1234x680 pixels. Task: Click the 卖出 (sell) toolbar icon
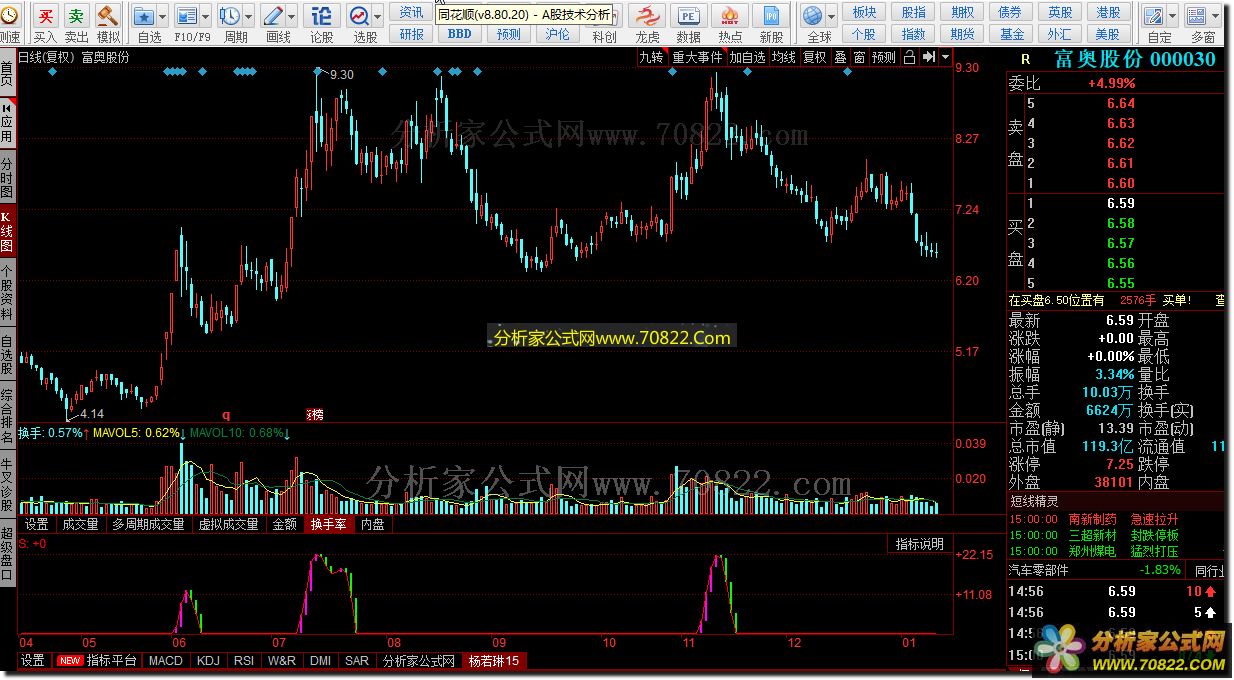pyautogui.click(x=77, y=16)
